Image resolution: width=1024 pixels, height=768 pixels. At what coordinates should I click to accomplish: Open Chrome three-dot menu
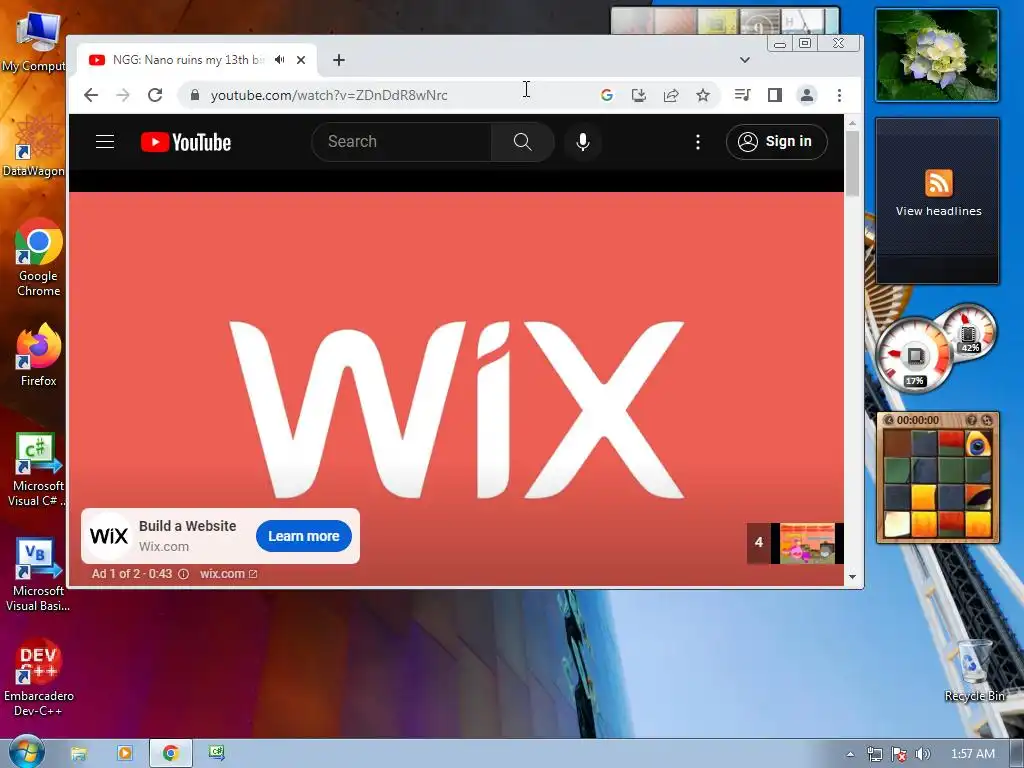[x=839, y=95]
